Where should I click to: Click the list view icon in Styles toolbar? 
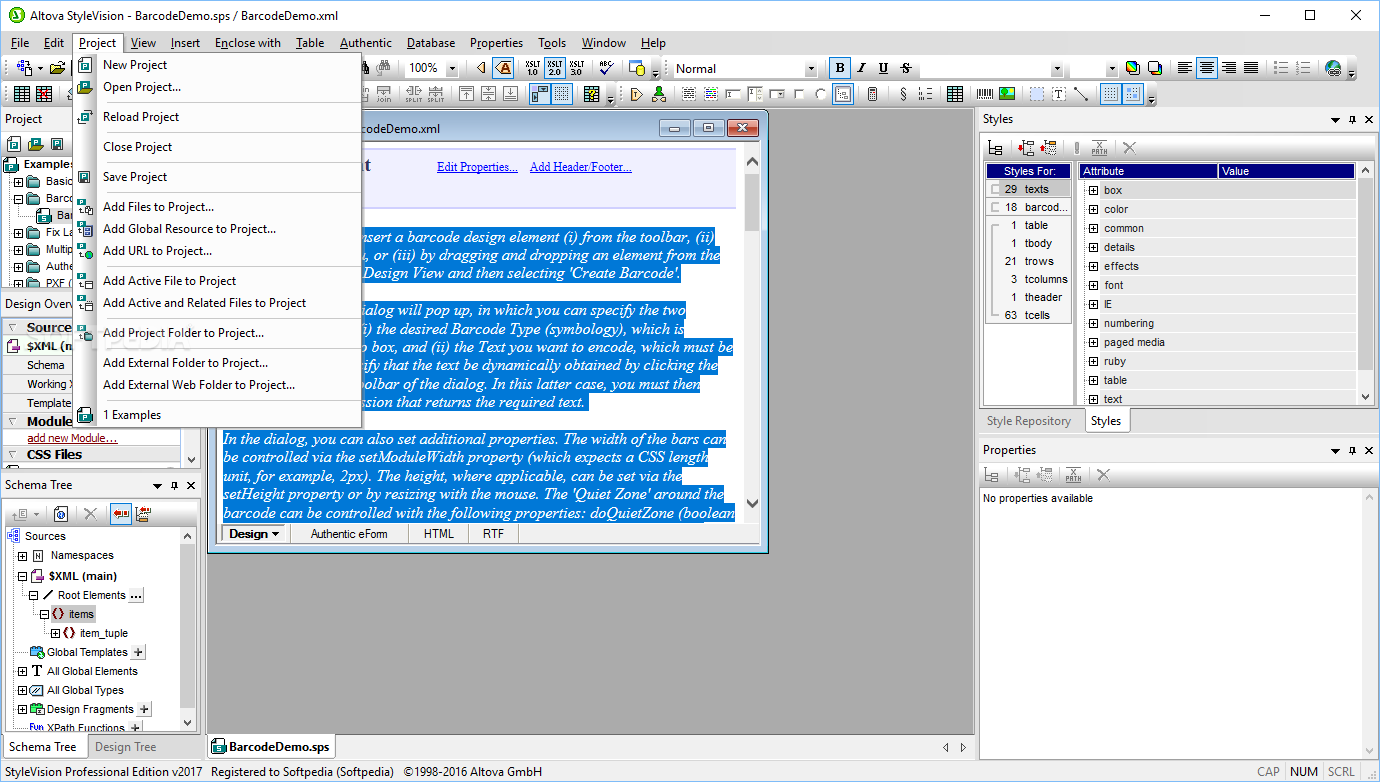click(995, 147)
